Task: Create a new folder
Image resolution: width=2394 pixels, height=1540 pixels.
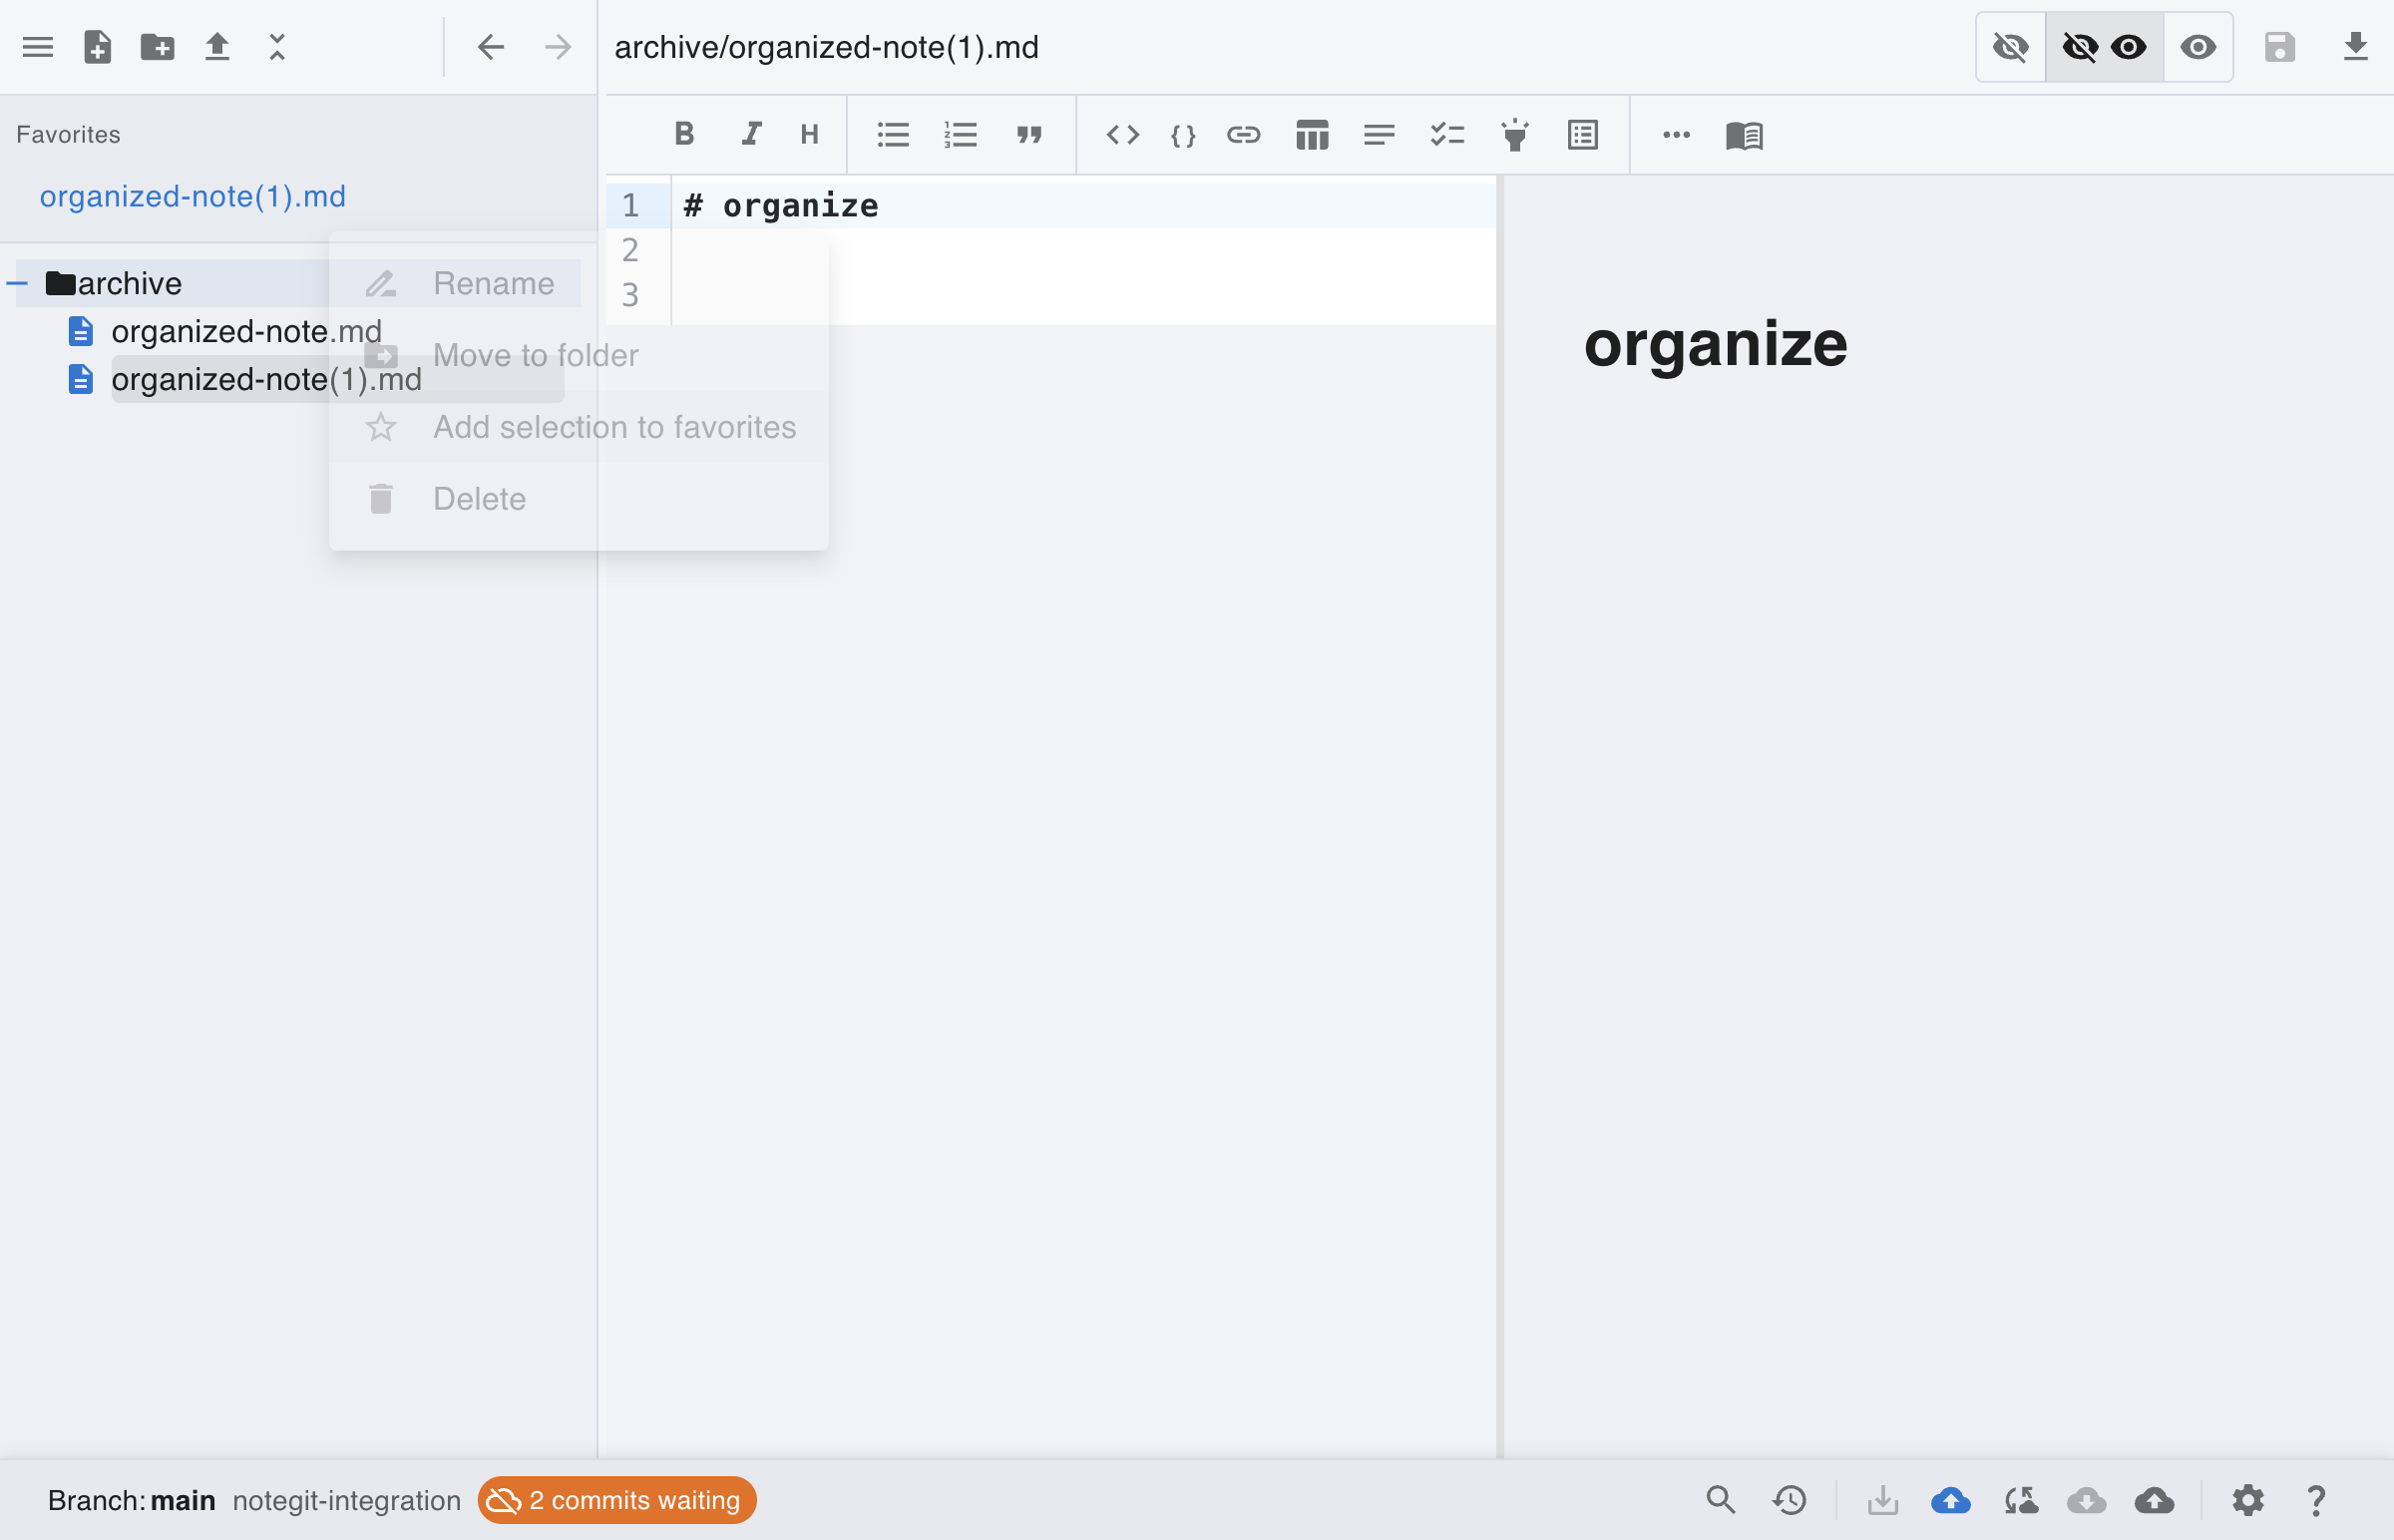Action: pyautogui.click(x=157, y=47)
